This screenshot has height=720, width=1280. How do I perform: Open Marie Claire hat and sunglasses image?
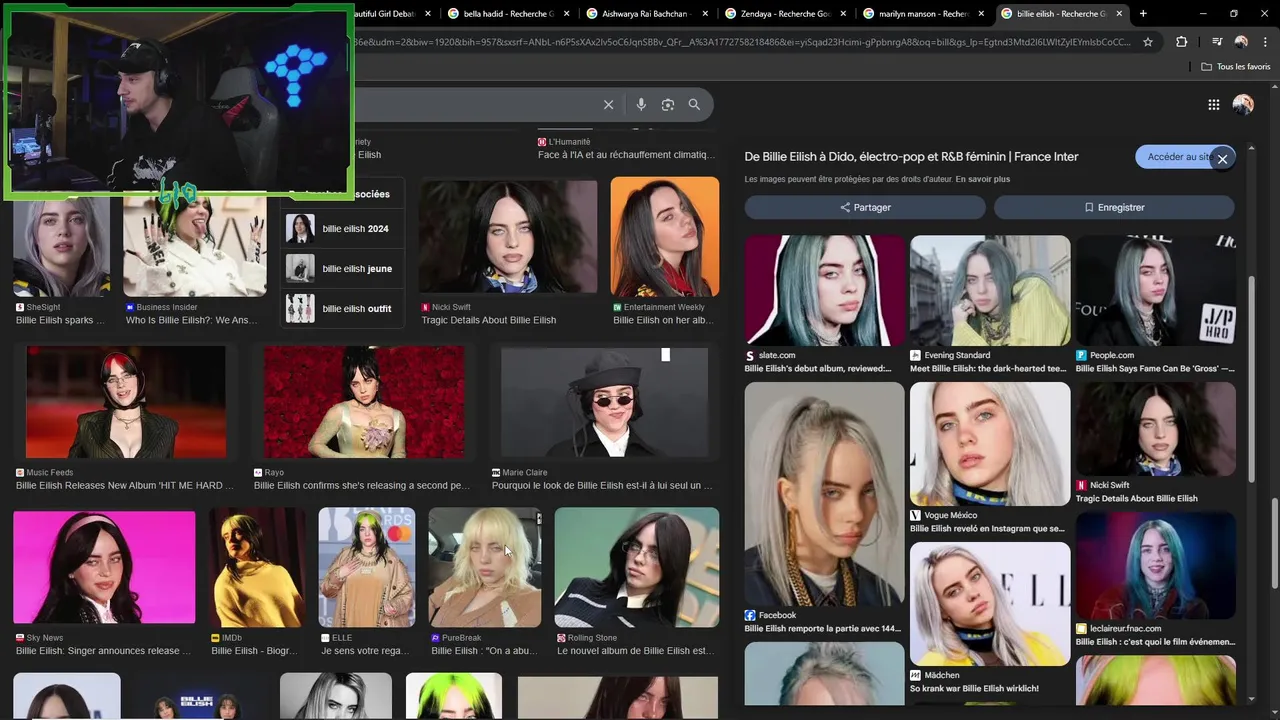click(x=604, y=402)
